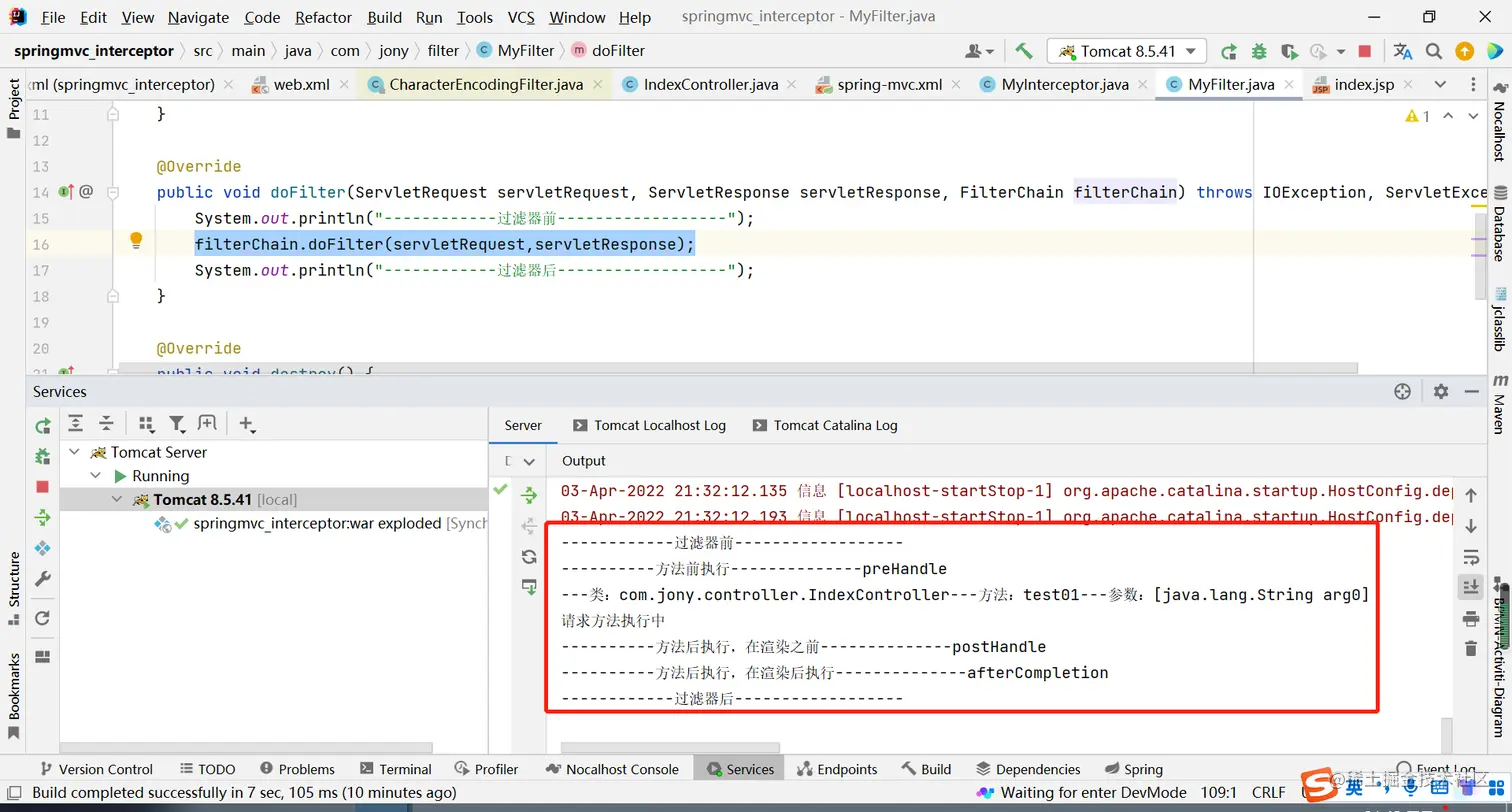Show hidden editor tabs chevron

point(1440,85)
